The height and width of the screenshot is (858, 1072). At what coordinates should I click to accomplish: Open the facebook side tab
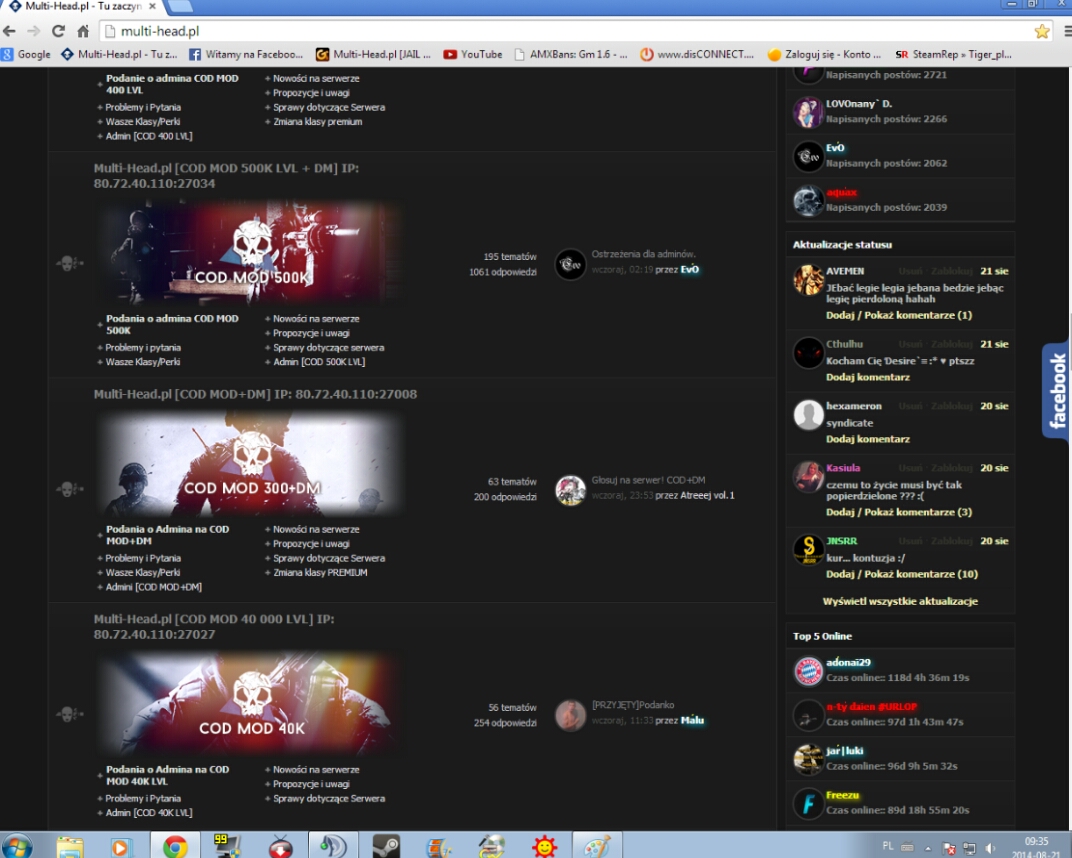1056,391
